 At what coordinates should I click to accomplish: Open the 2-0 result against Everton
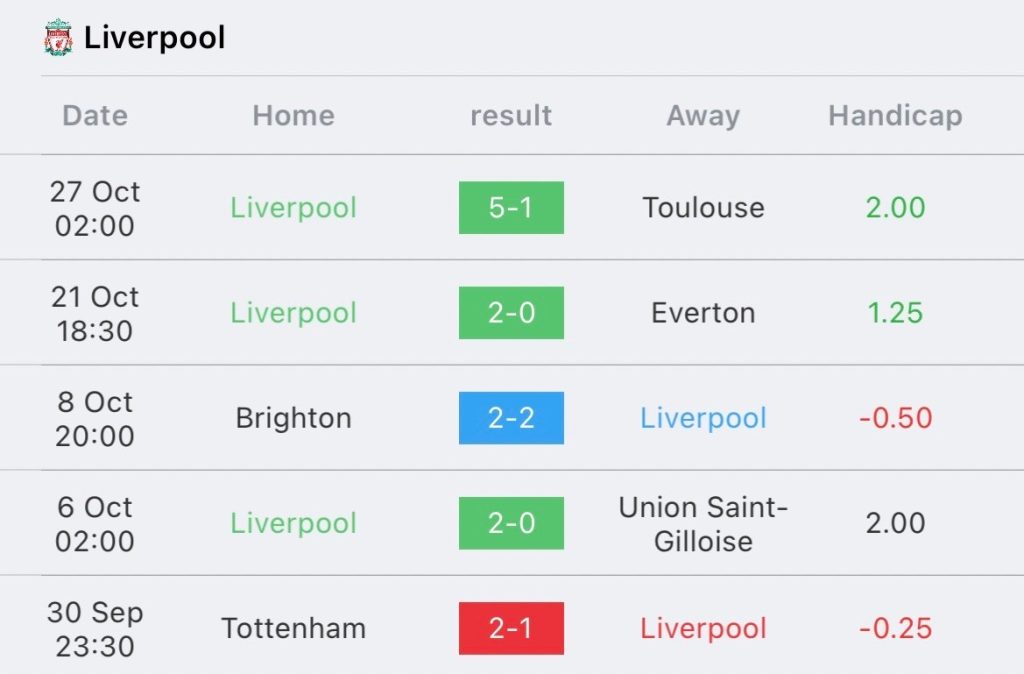click(511, 313)
